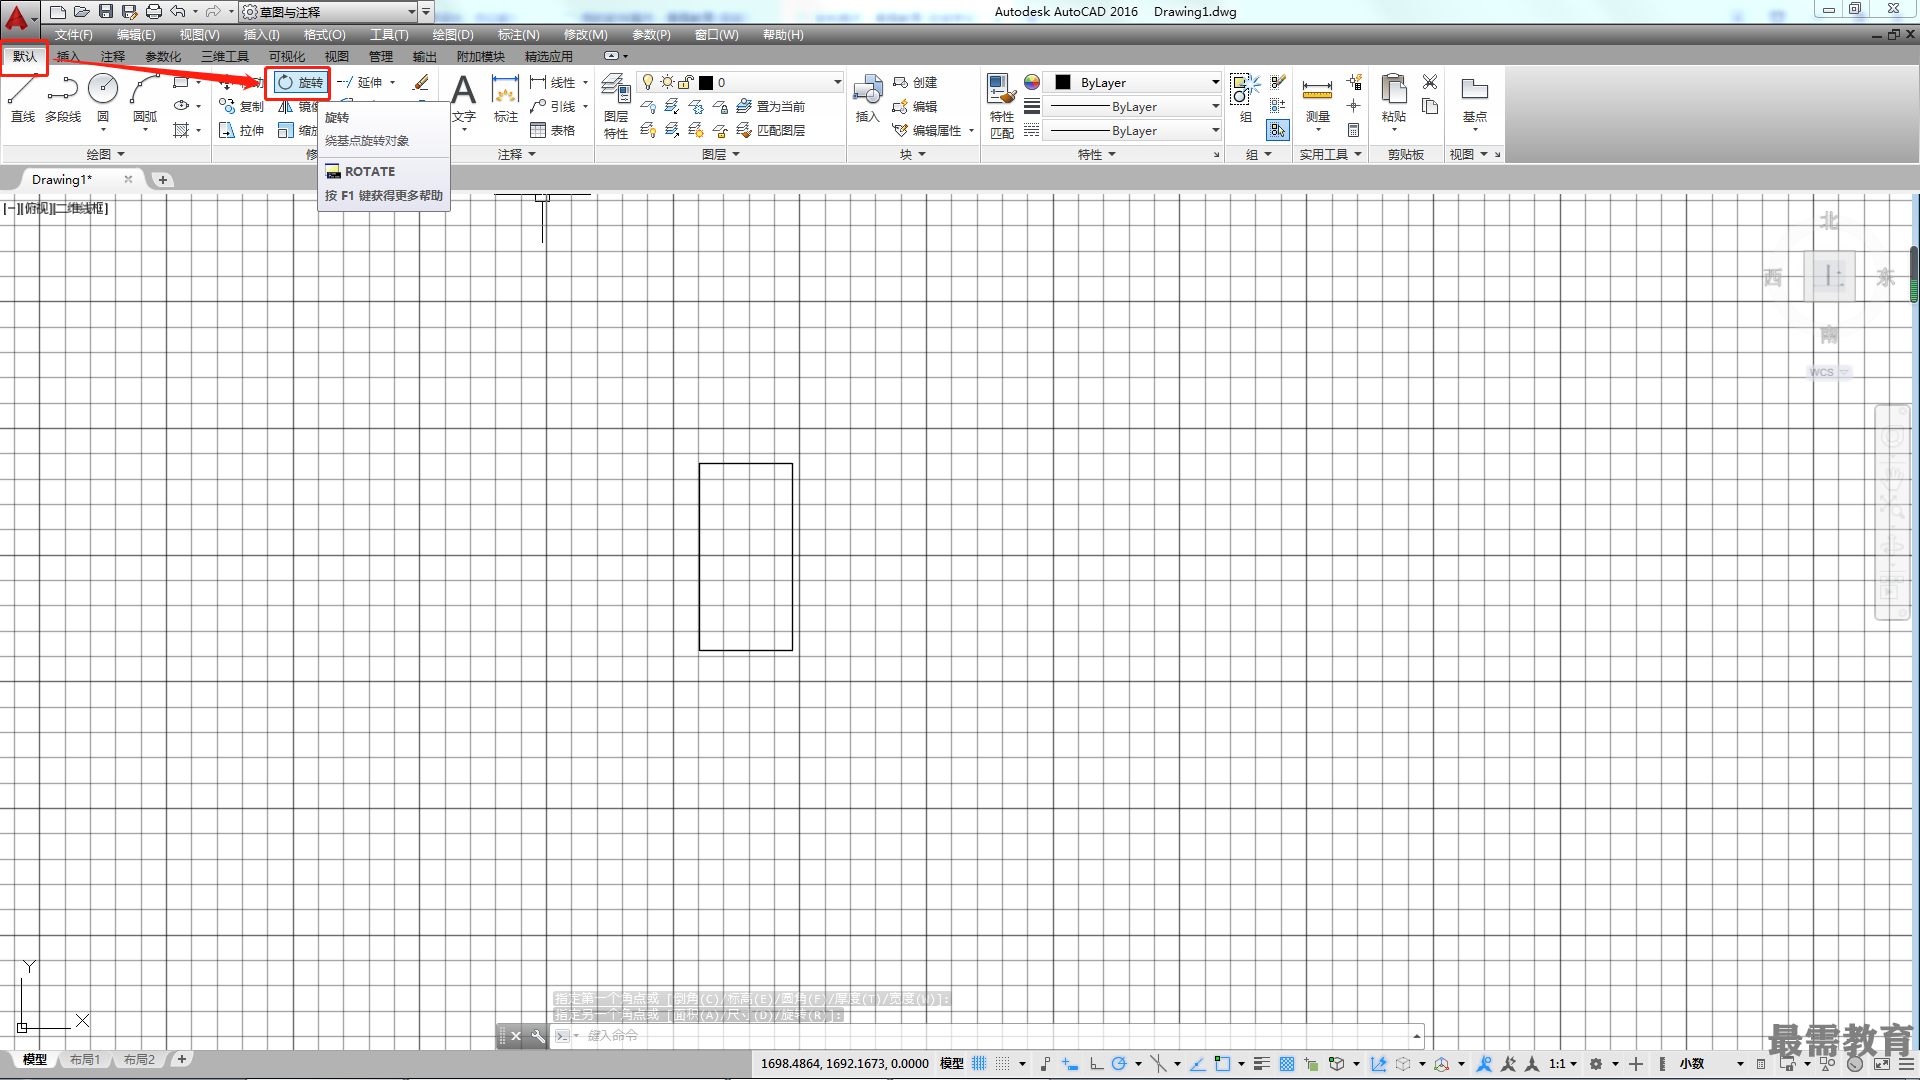This screenshot has height=1080, width=1920.
Task: Toggle transparency display in status bar
Action: pos(1287,1063)
